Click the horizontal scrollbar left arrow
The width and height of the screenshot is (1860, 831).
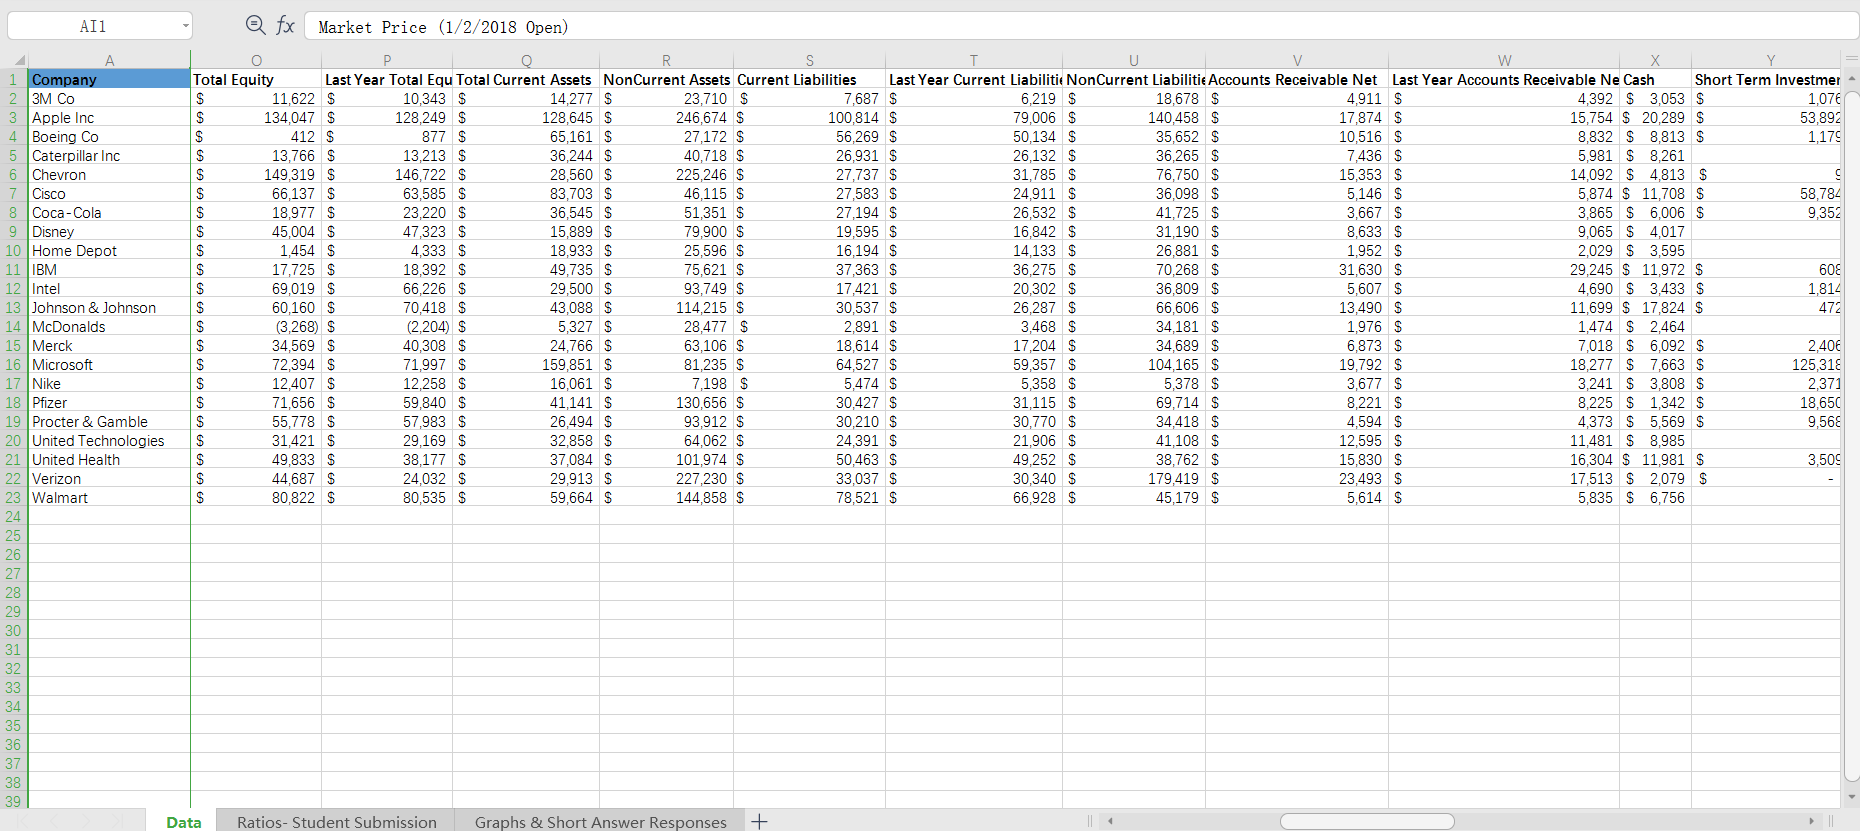(1110, 821)
